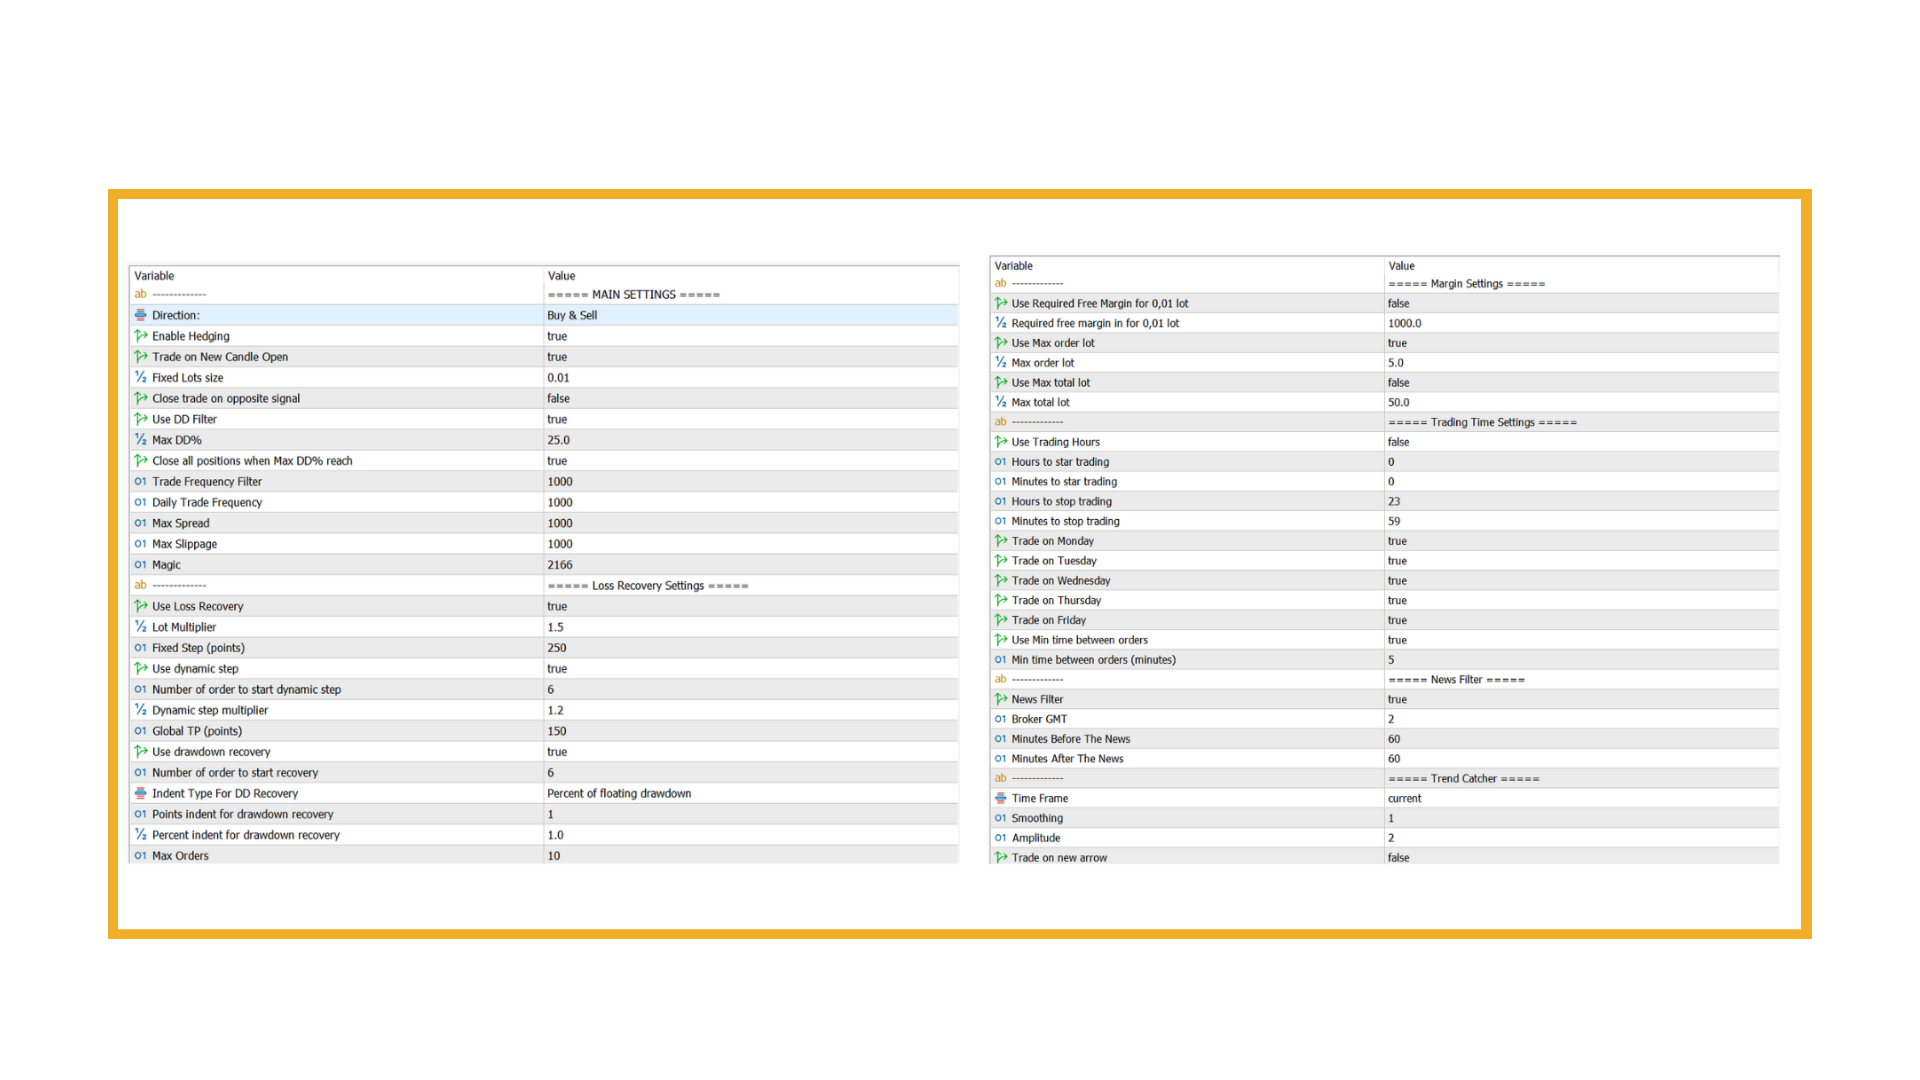
Task: Open the Direction Buy & Sell dropdown value
Action: (572, 315)
